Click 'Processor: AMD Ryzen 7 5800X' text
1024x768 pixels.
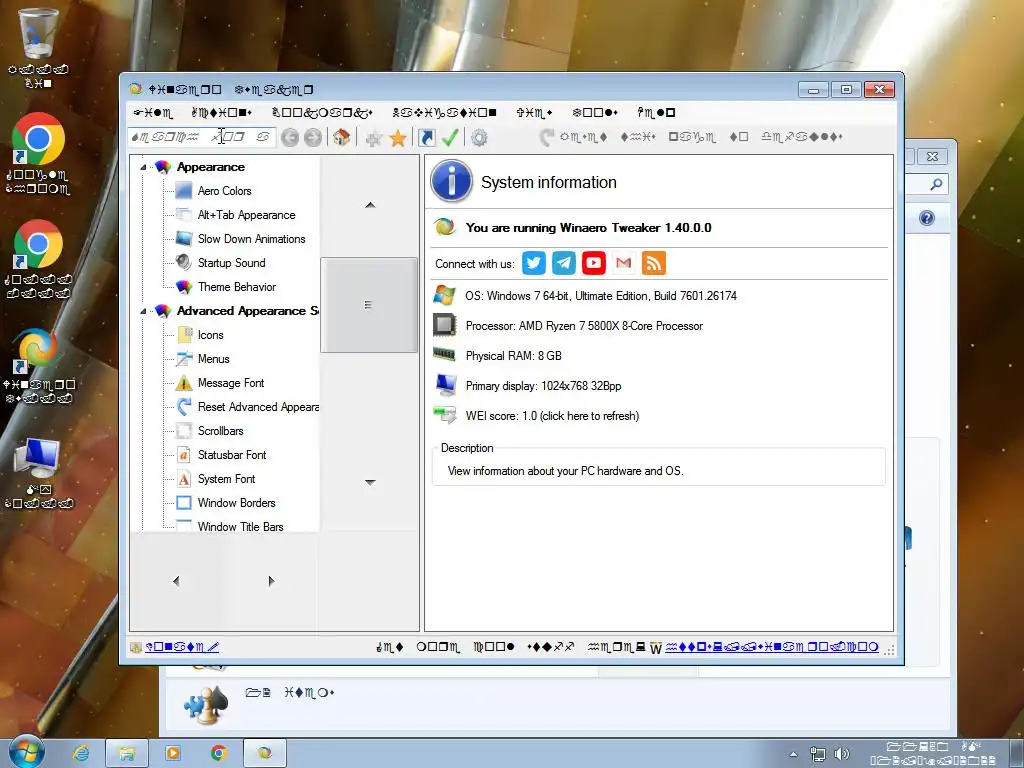pos(584,326)
